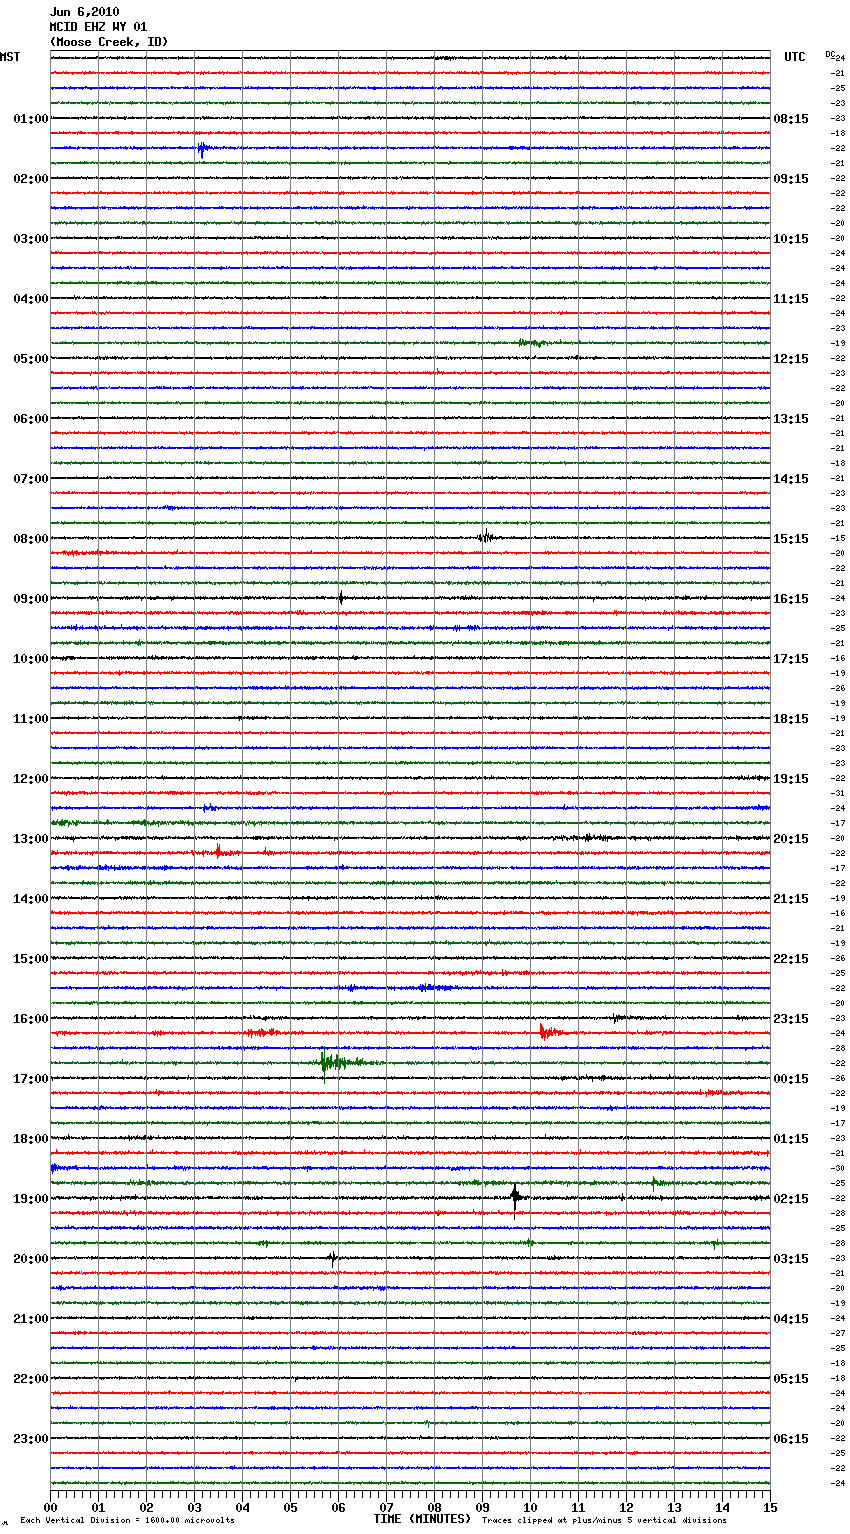Click the '16:15' UTC time label

click(791, 599)
